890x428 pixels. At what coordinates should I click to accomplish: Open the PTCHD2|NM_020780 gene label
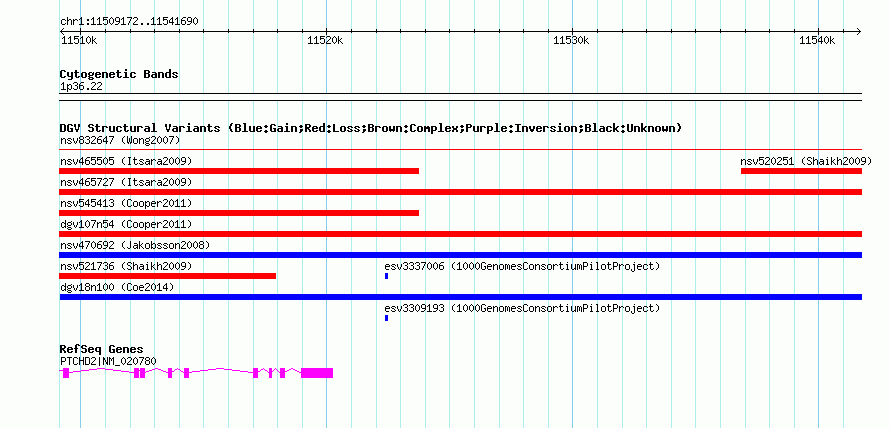point(108,362)
